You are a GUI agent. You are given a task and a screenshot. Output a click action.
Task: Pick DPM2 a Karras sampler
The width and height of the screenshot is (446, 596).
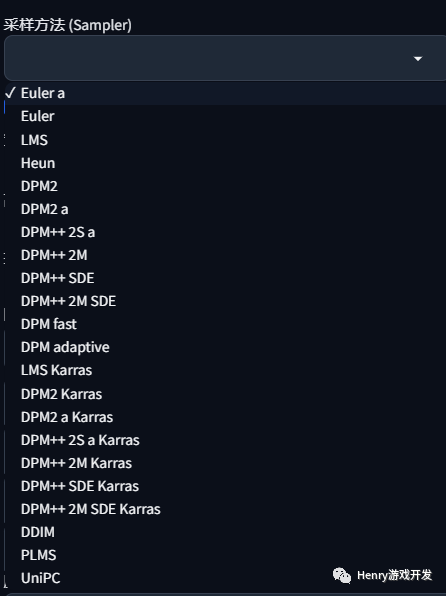pyautogui.click(x=225, y=417)
